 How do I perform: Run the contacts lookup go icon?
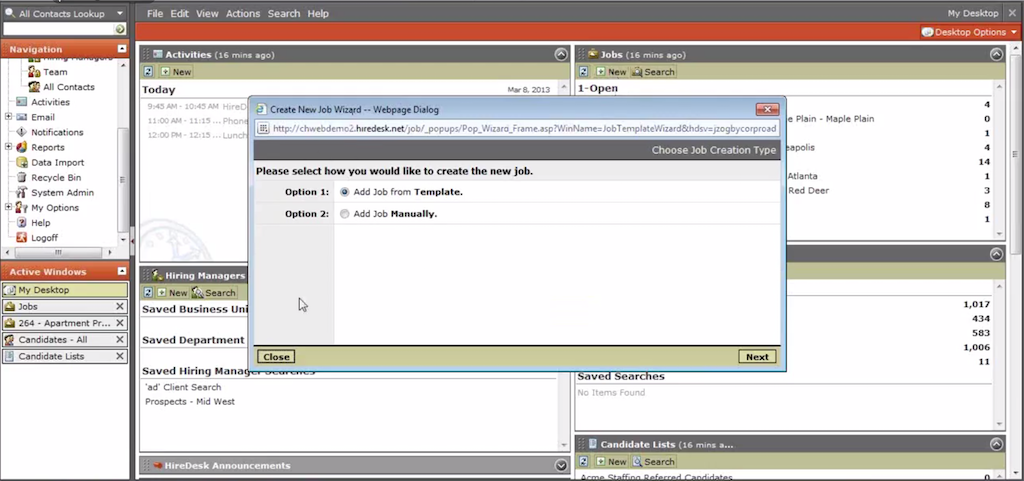coord(120,29)
